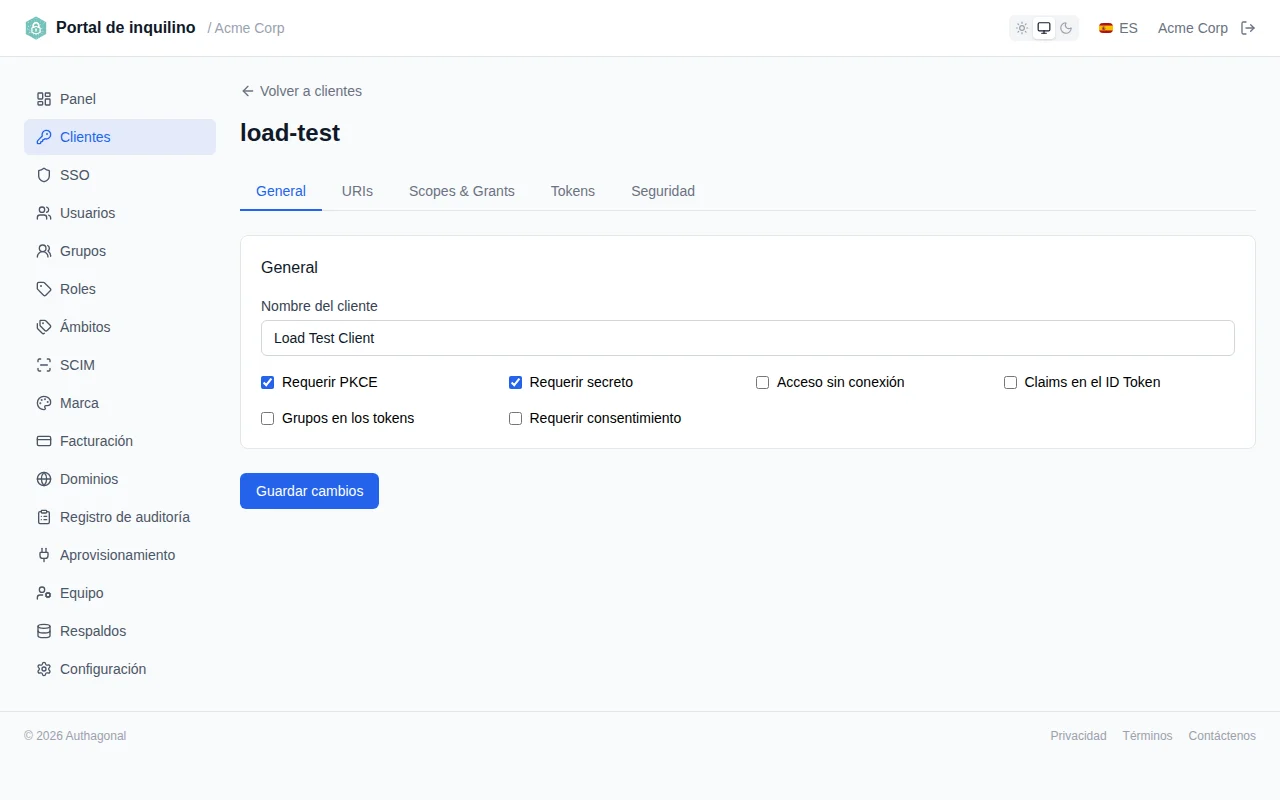Enable Requerir consentimiento checkbox
Image resolution: width=1280 pixels, height=800 pixels.
pos(516,418)
